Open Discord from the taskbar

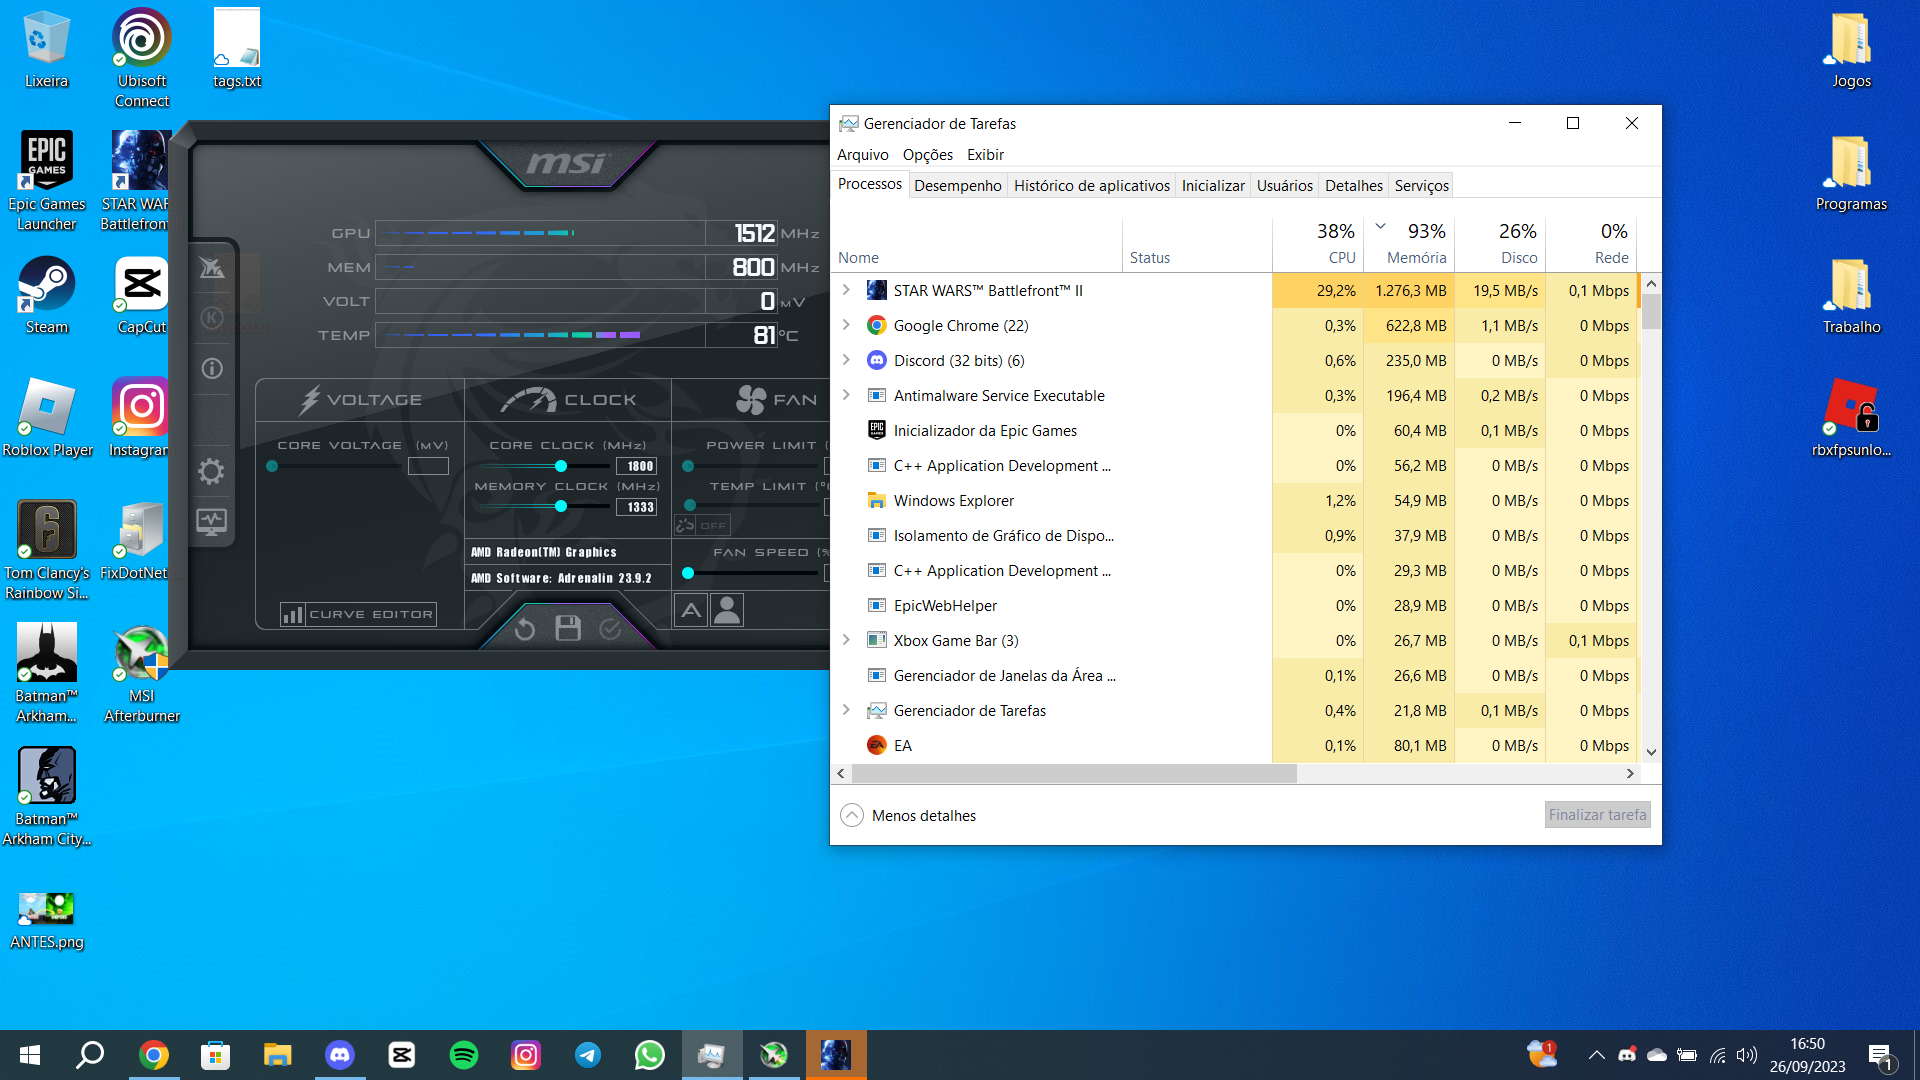340,1055
